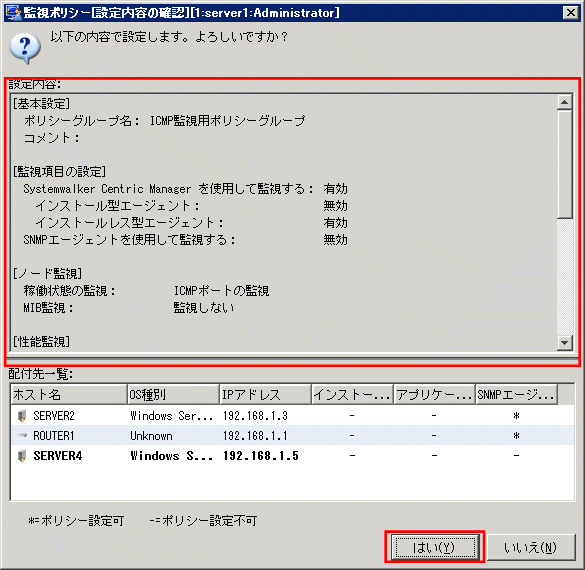Click the settings pane scrollbar thumb
Screen dimensions: 585x570
coord(564,164)
